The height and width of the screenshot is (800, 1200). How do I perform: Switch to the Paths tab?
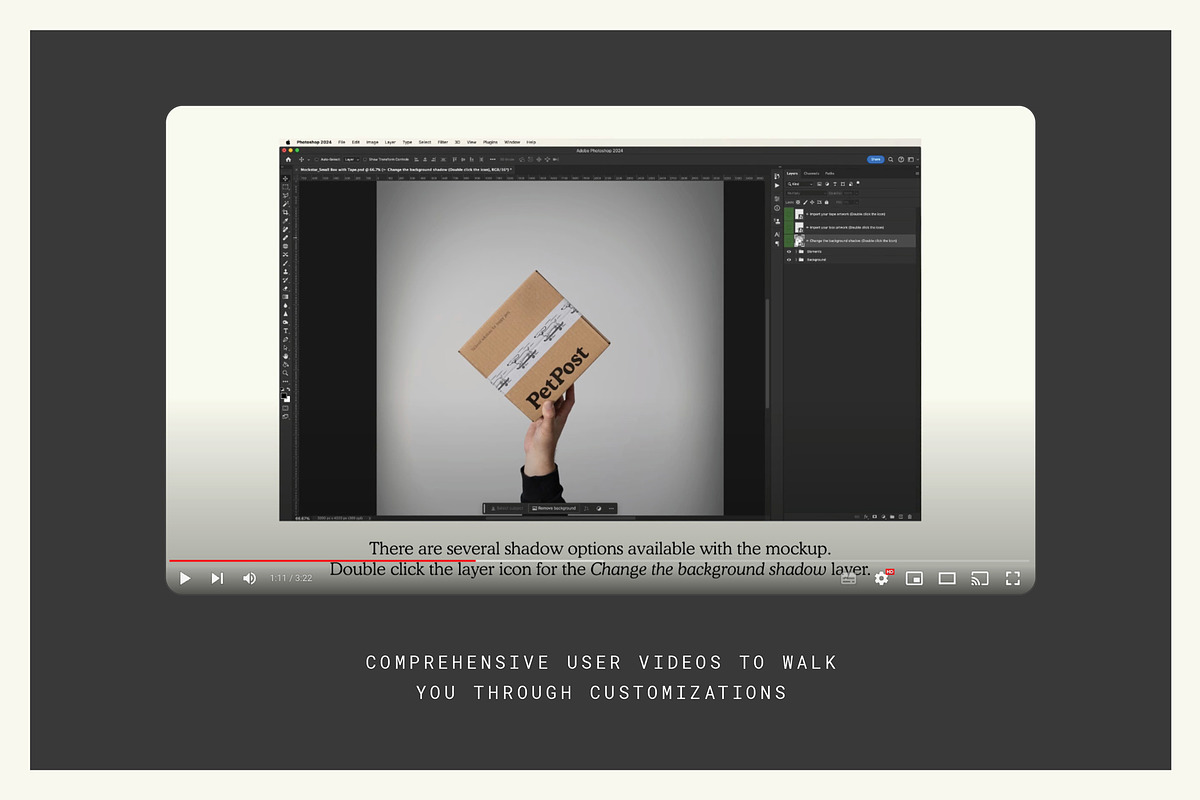(x=830, y=173)
